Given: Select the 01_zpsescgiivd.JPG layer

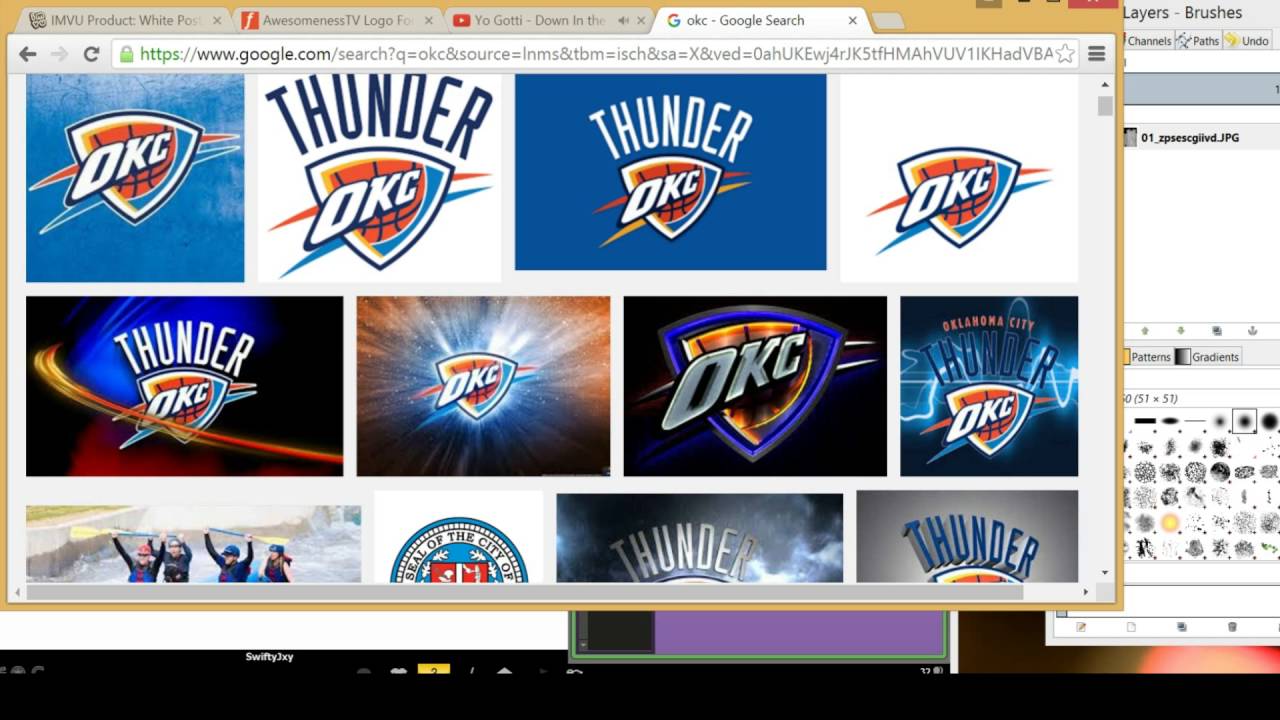Looking at the screenshot, I should pyautogui.click(x=1201, y=138).
